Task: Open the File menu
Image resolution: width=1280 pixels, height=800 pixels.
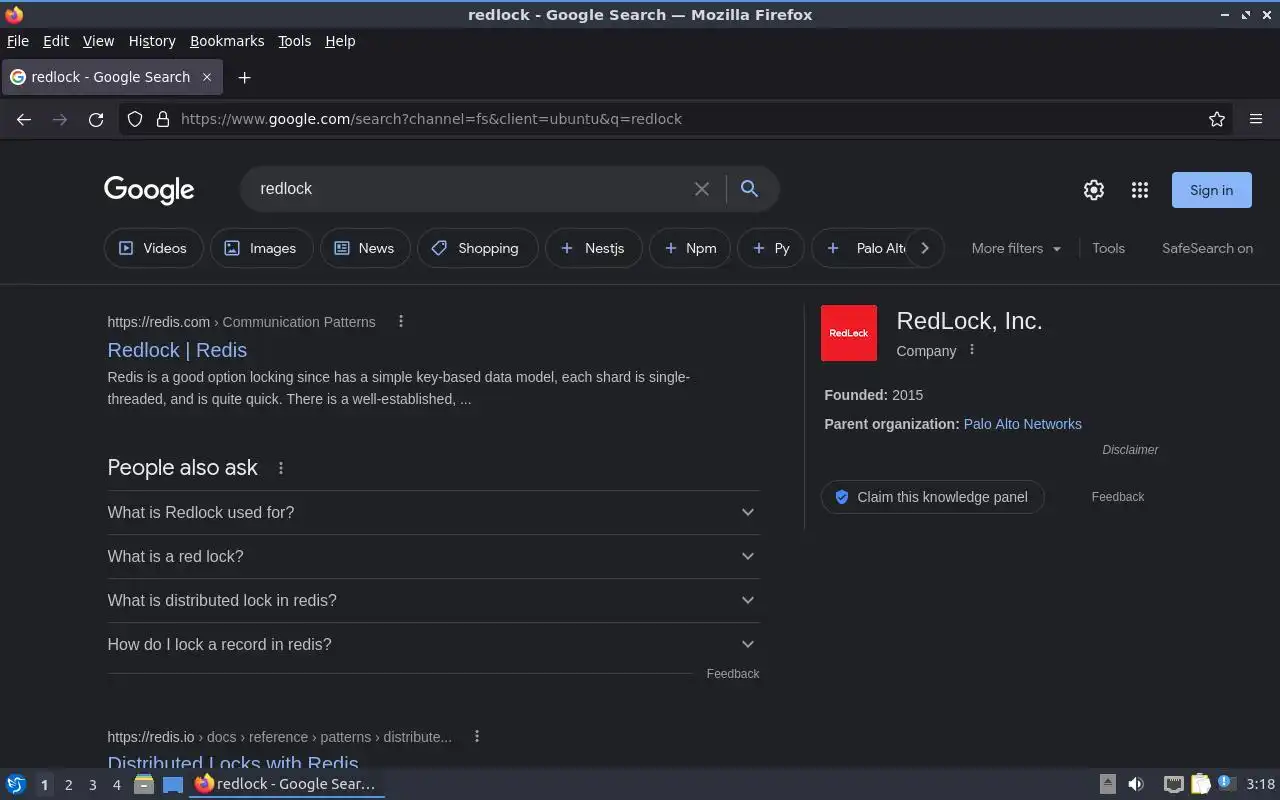Action: [x=18, y=41]
